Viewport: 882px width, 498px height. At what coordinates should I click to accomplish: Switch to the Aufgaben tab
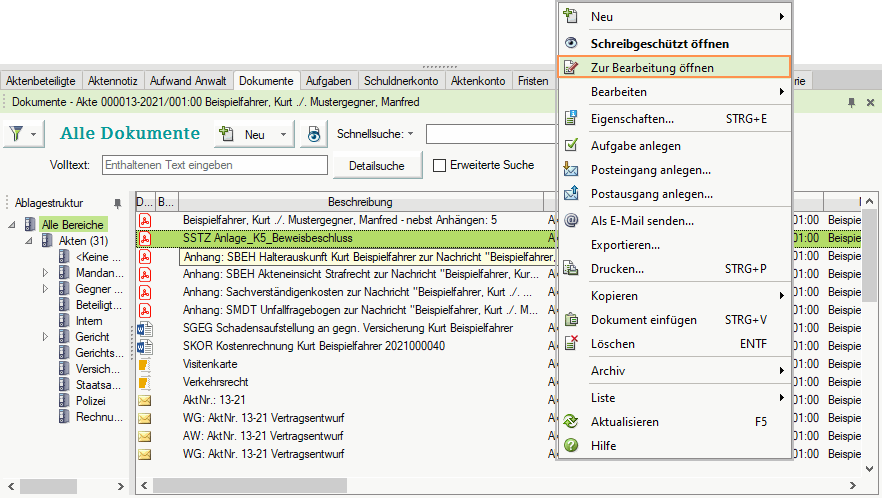(328, 81)
